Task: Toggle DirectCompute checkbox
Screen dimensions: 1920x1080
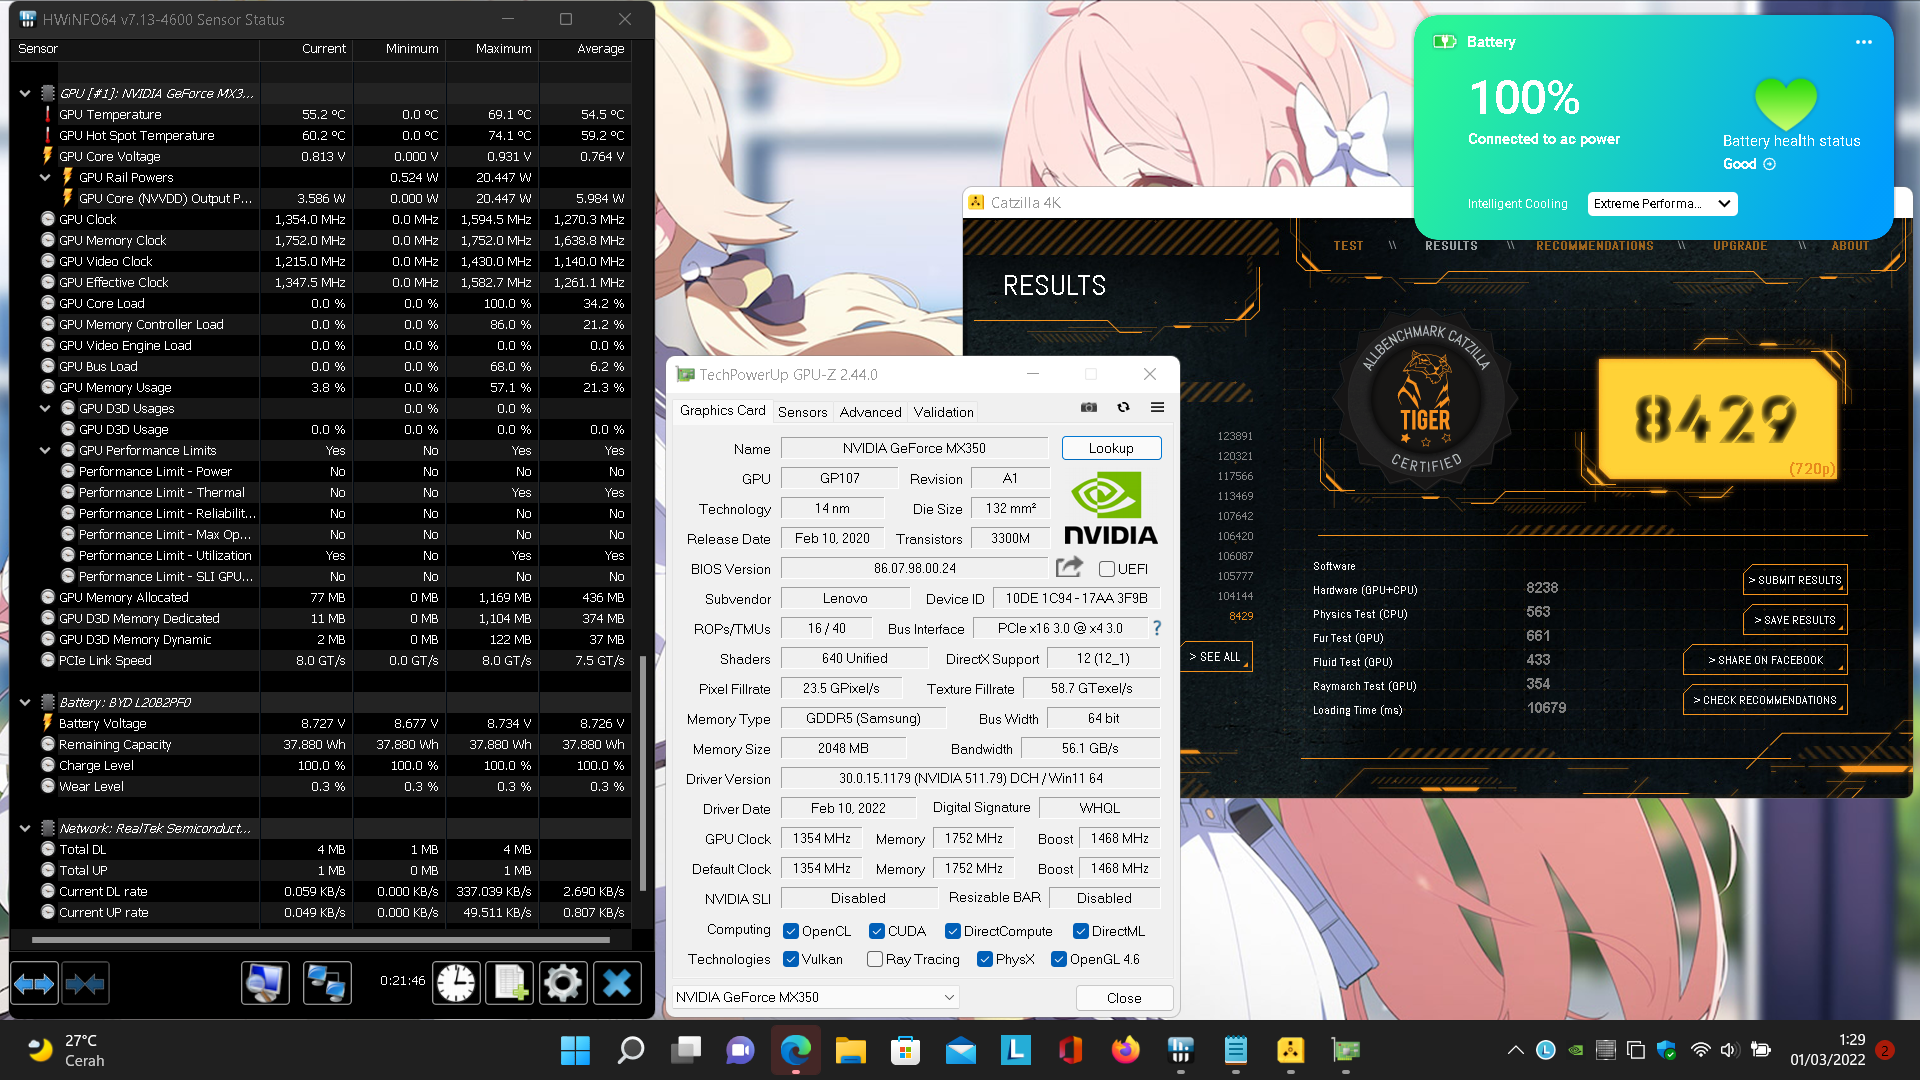Action: (953, 931)
